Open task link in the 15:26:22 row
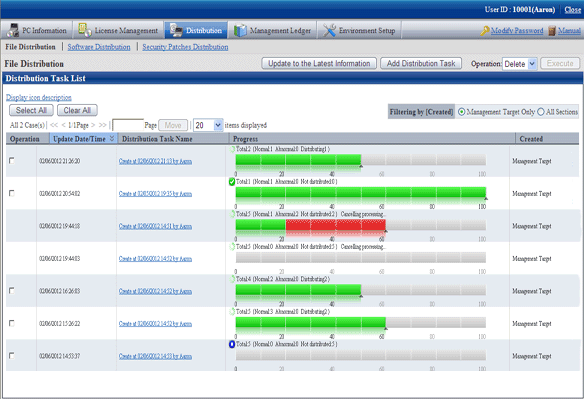The width and height of the screenshot is (584, 399). click(155, 324)
